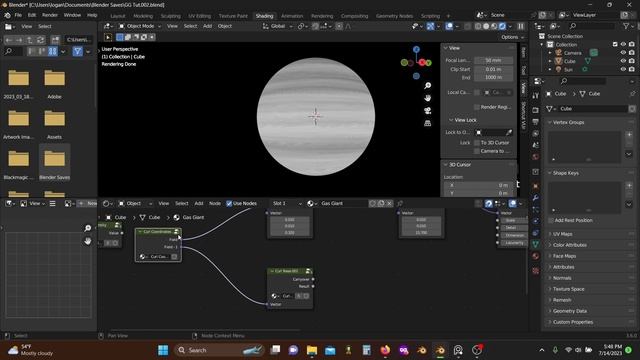Viewport: 640px width, 360px height.
Task: Open the Material properties tab (red sphere icon)
Action: click(536, 256)
